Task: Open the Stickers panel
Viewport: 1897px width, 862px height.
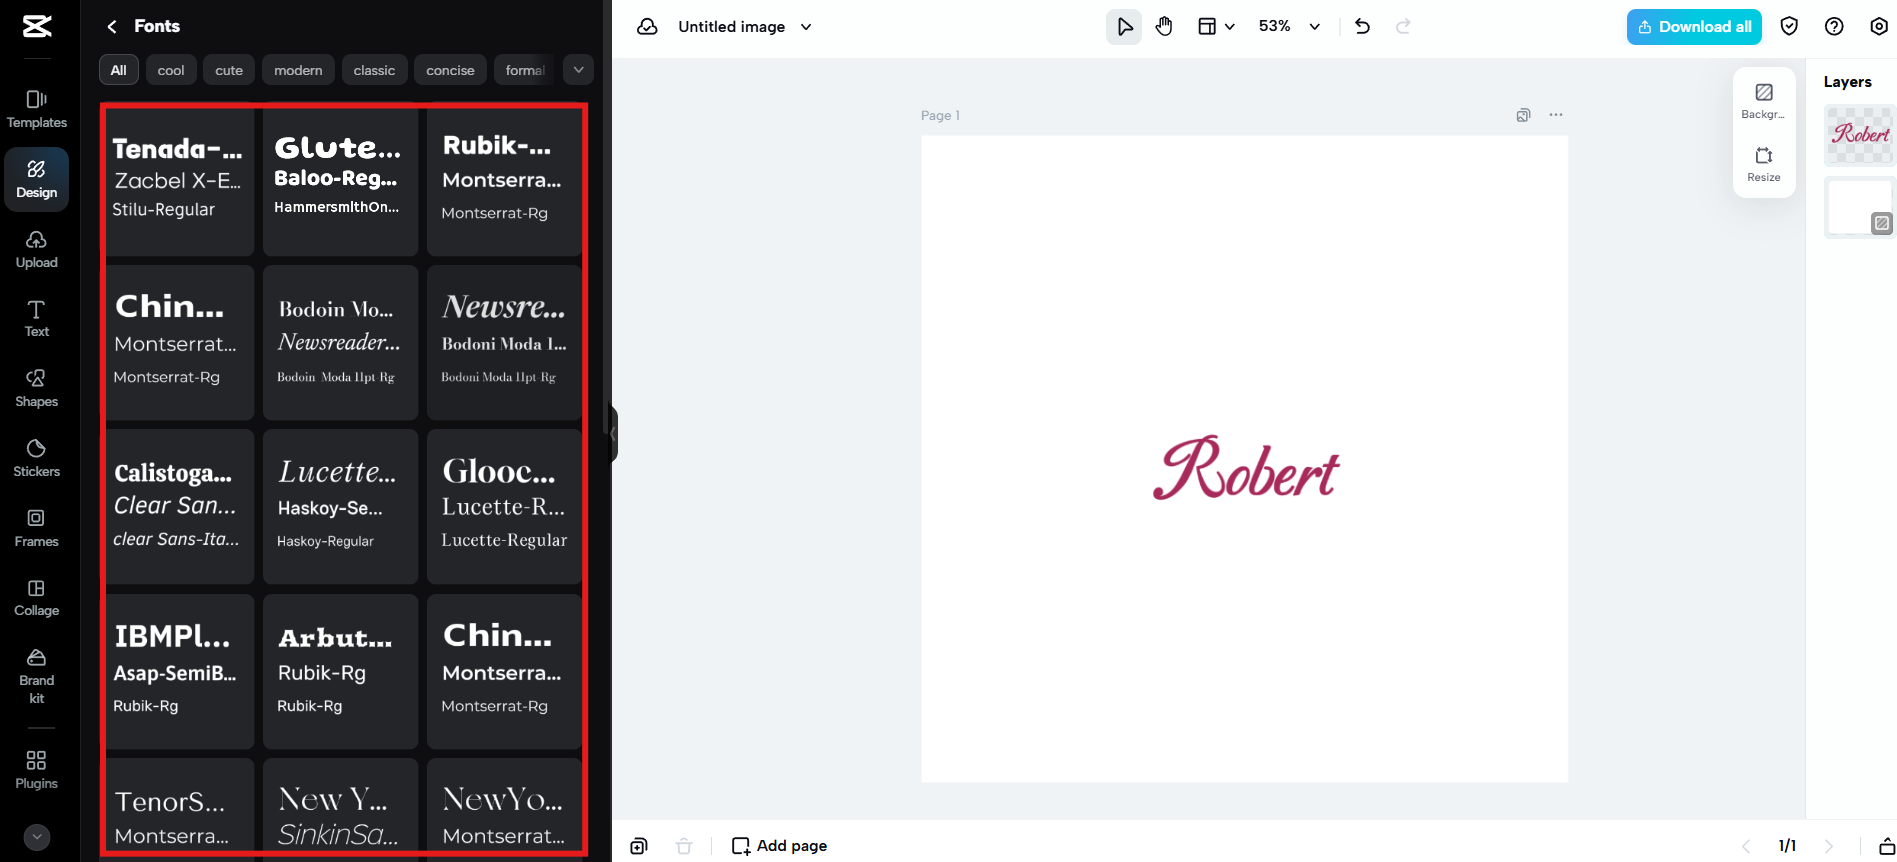Action: 37,459
